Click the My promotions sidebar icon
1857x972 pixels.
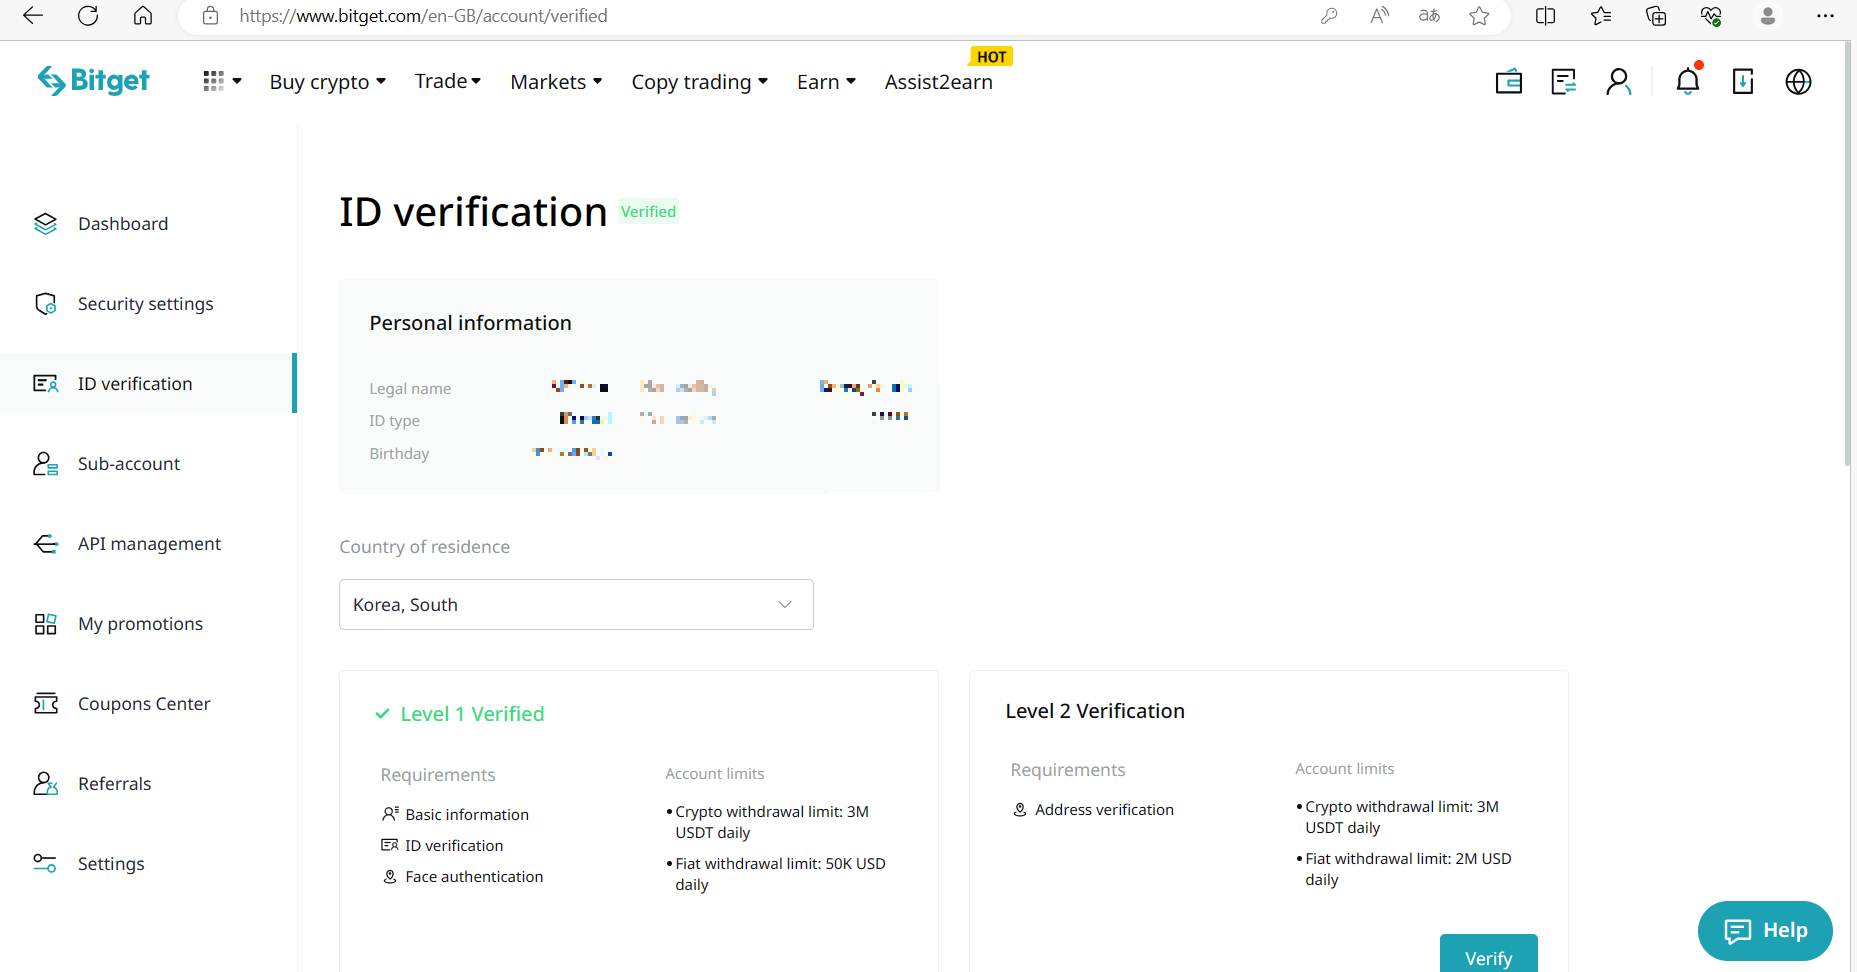click(46, 624)
